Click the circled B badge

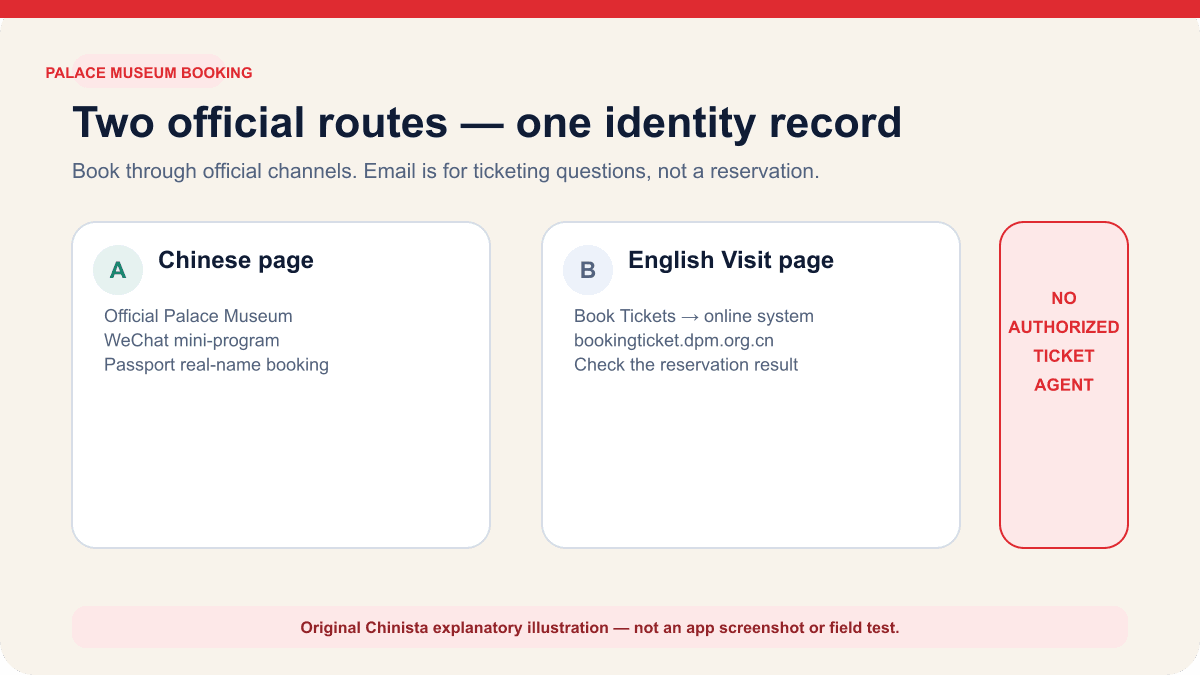click(588, 270)
